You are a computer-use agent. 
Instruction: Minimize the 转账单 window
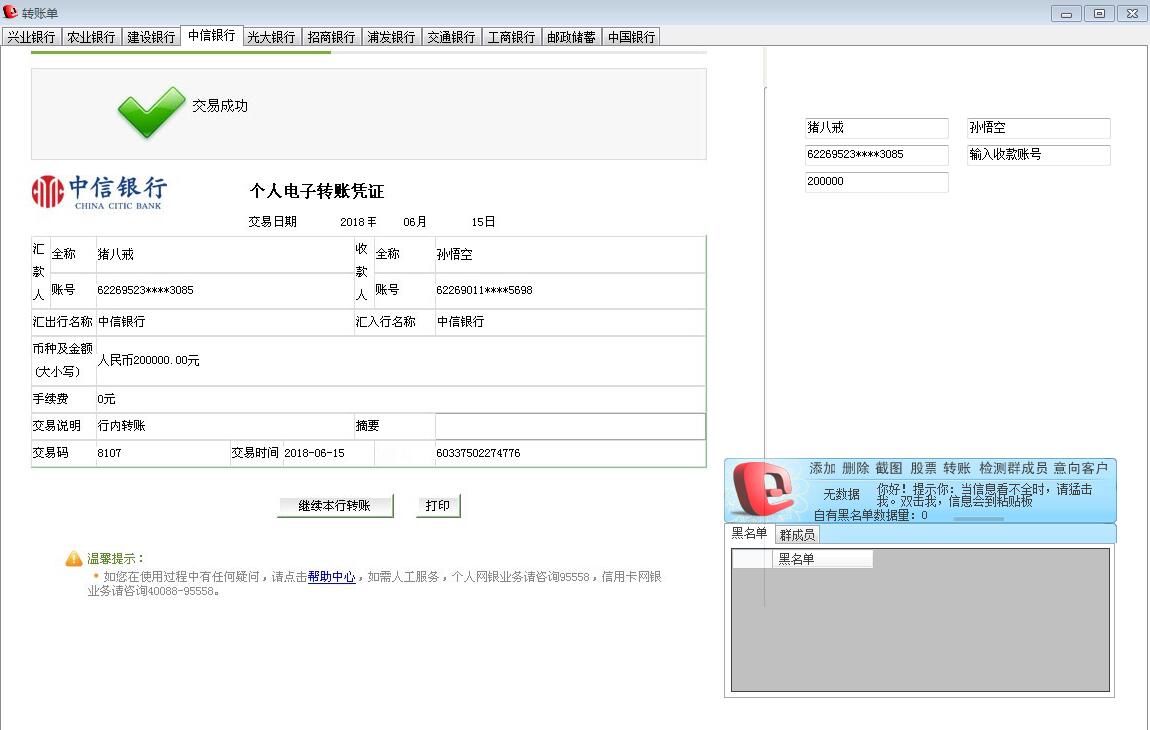tap(1066, 13)
